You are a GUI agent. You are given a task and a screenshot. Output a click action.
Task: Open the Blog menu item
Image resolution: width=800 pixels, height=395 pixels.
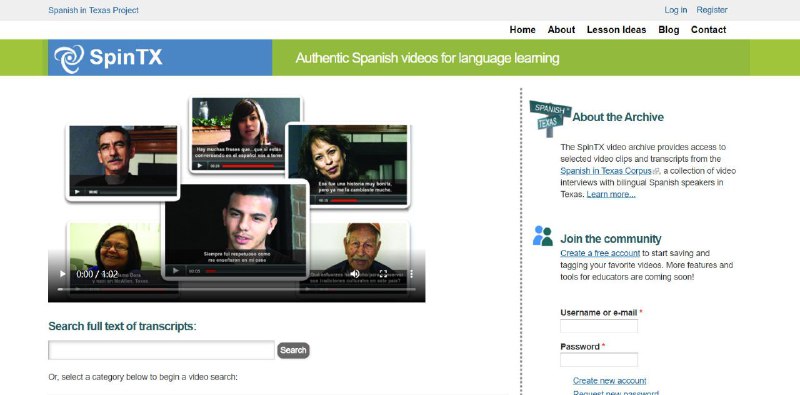pyautogui.click(x=668, y=30)
